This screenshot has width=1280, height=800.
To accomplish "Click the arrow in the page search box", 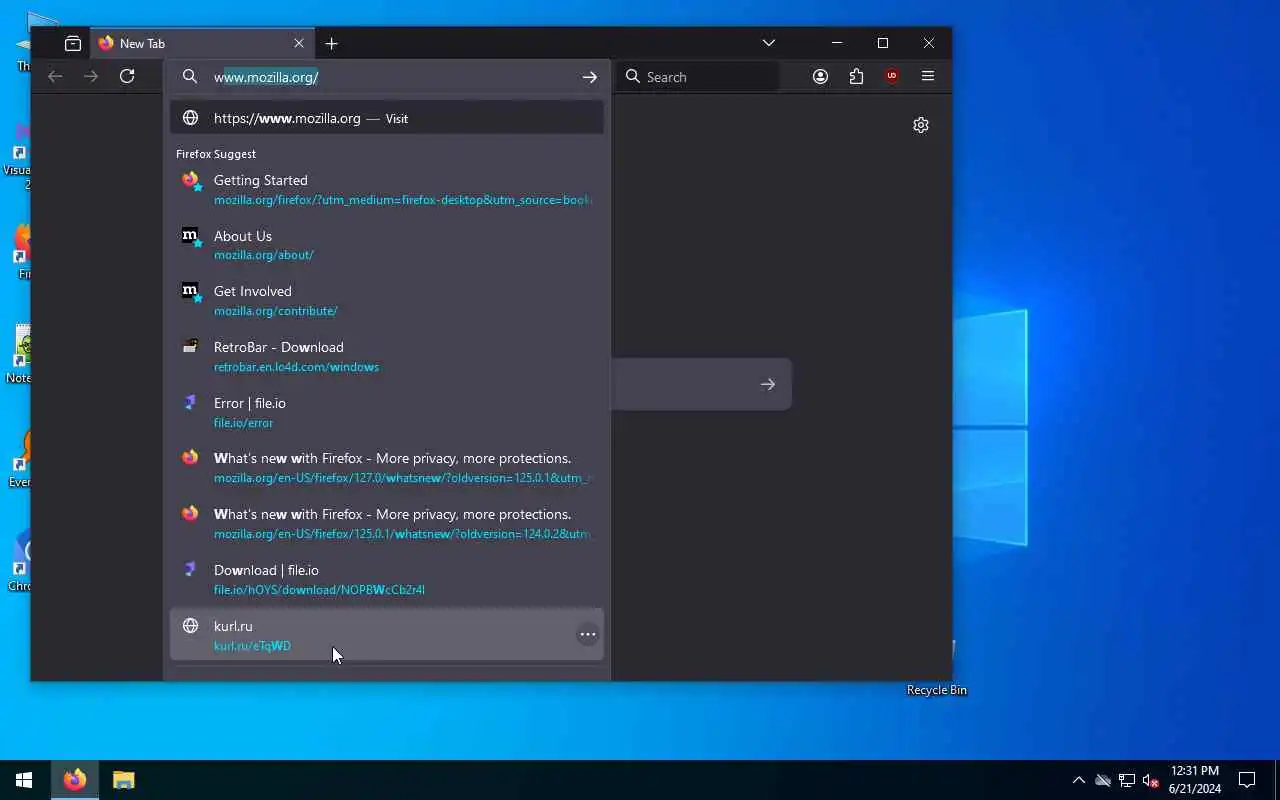I will click(767, 384).
